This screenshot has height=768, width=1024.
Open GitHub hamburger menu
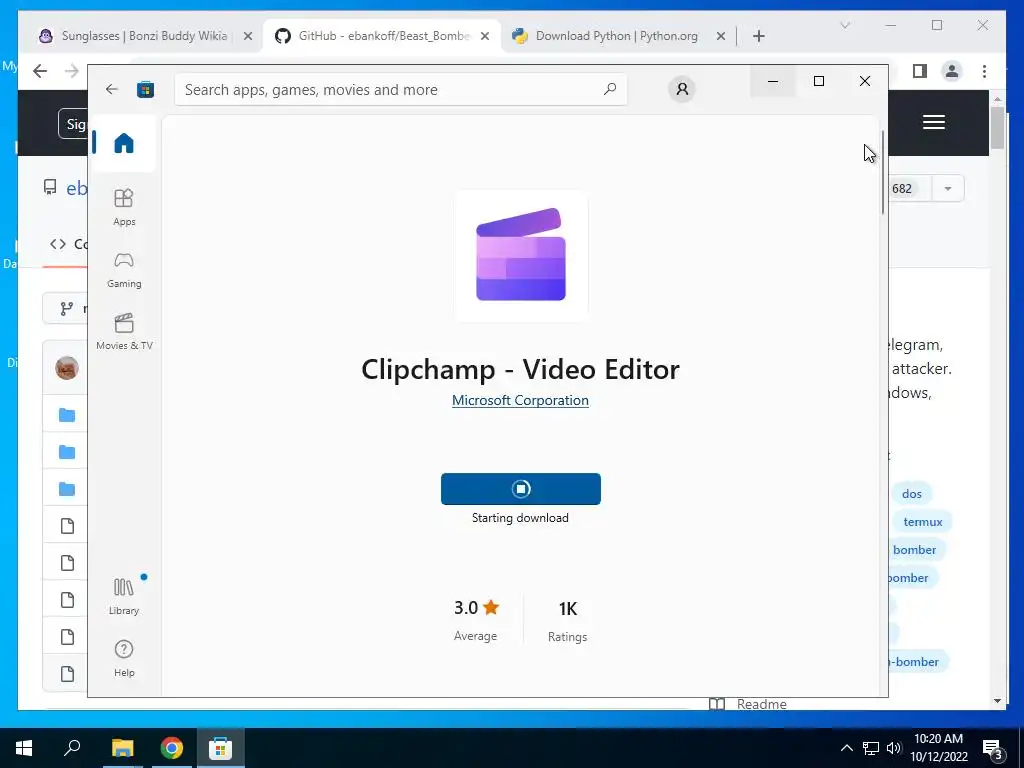(934, 122)
